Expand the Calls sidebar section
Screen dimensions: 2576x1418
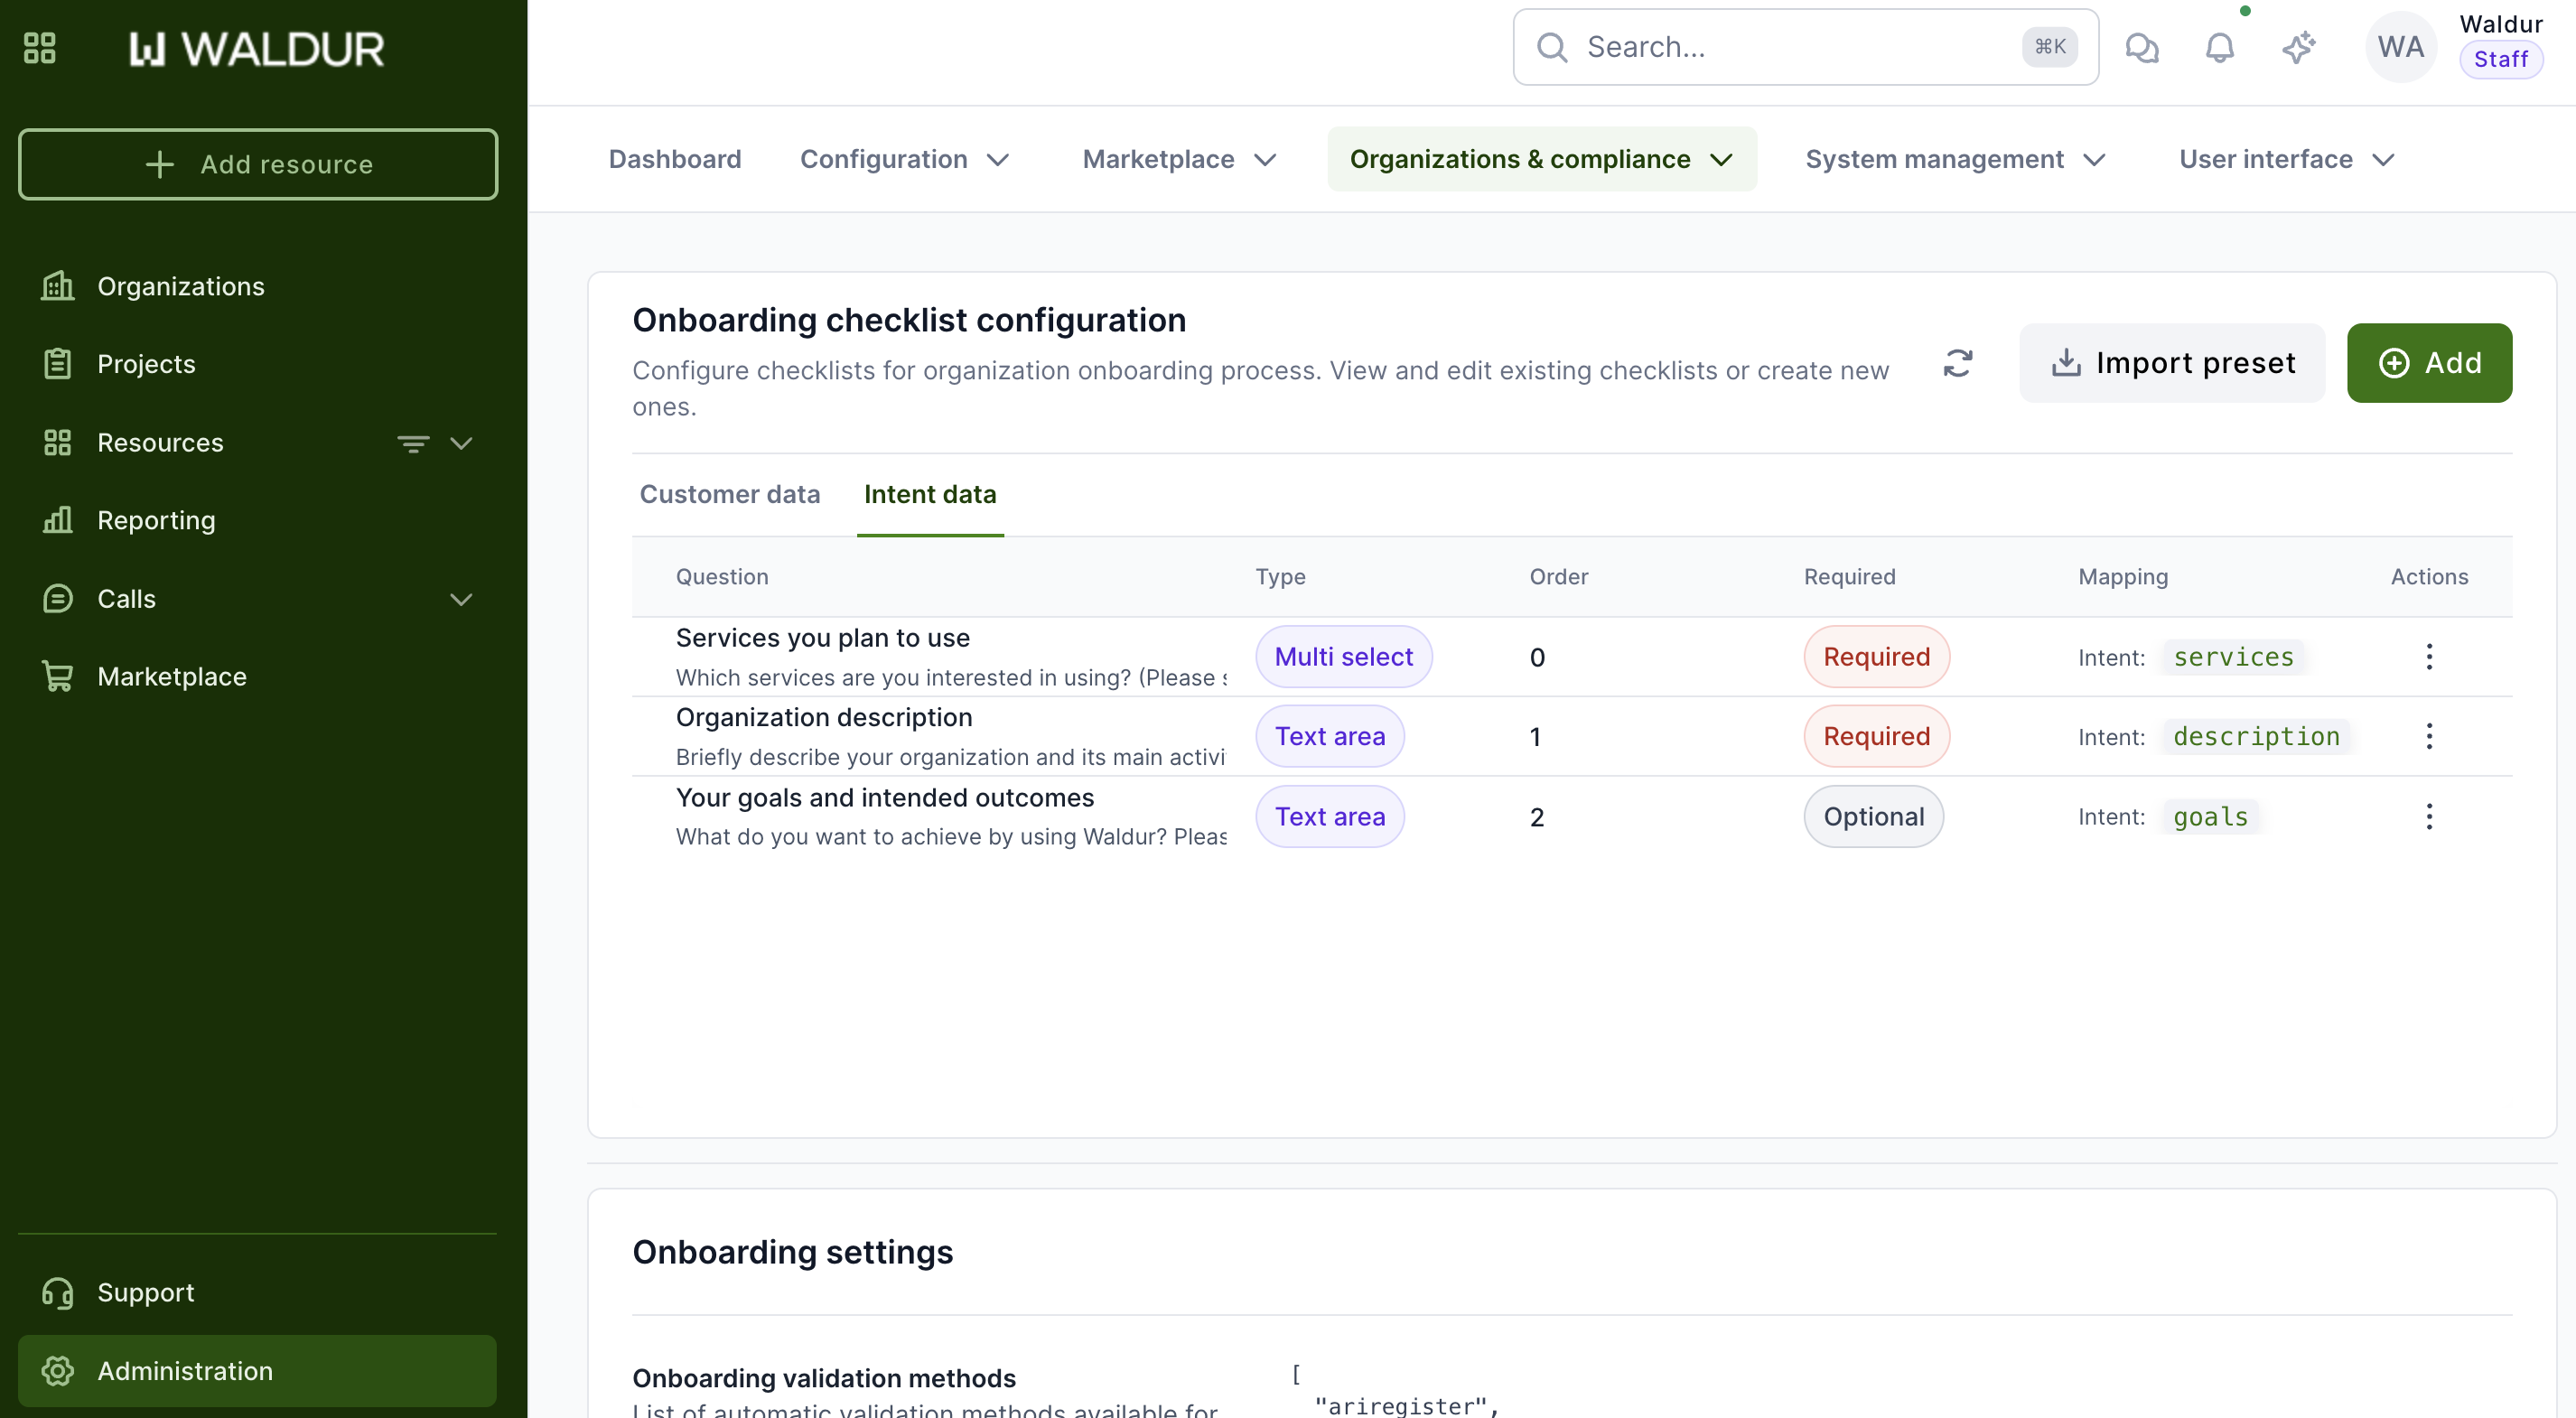(461, 599)
